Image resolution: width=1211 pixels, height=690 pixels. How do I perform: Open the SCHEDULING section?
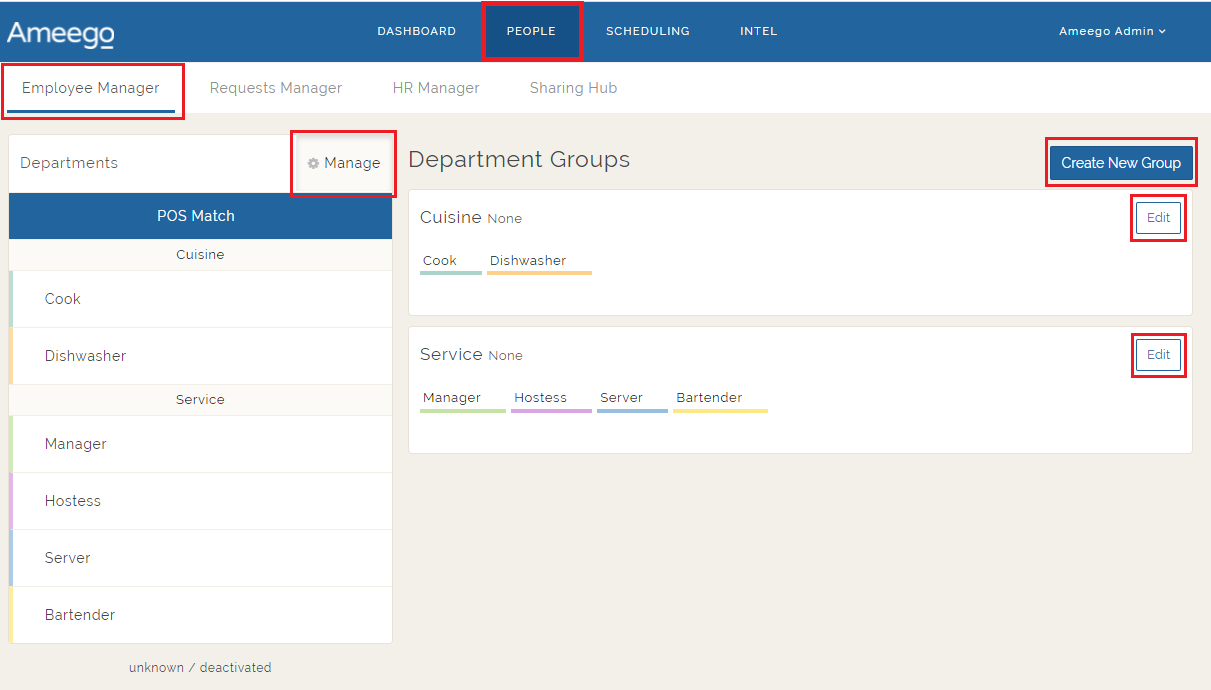(x=647, y=31)
